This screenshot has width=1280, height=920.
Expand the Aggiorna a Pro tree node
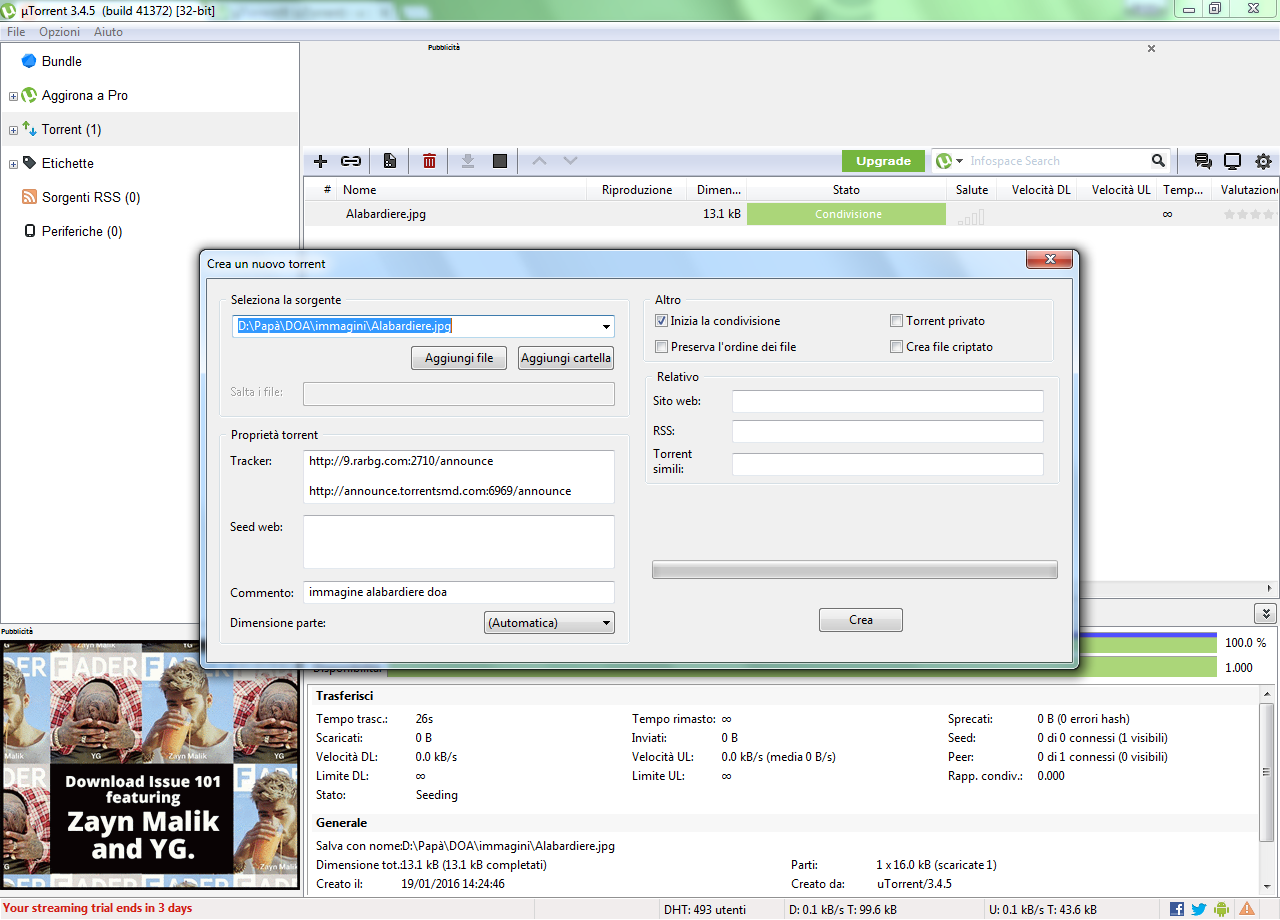13,96
